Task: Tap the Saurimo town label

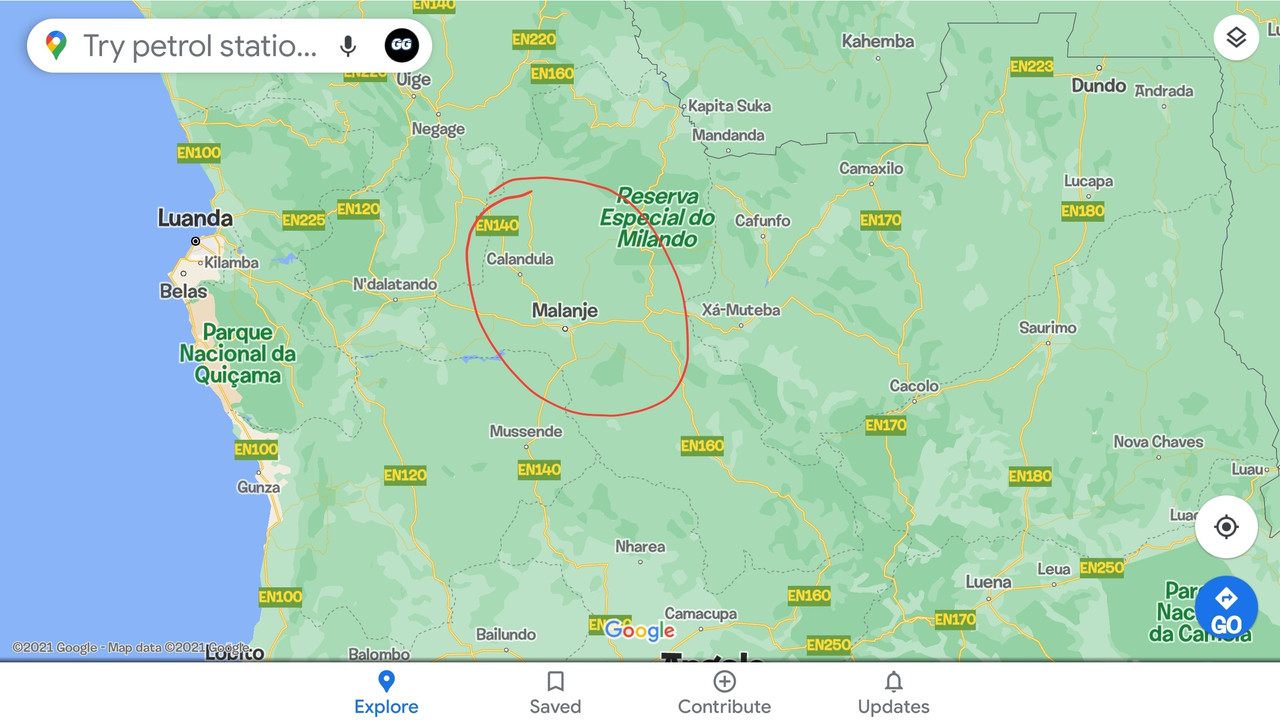Action: [1048, 327]
